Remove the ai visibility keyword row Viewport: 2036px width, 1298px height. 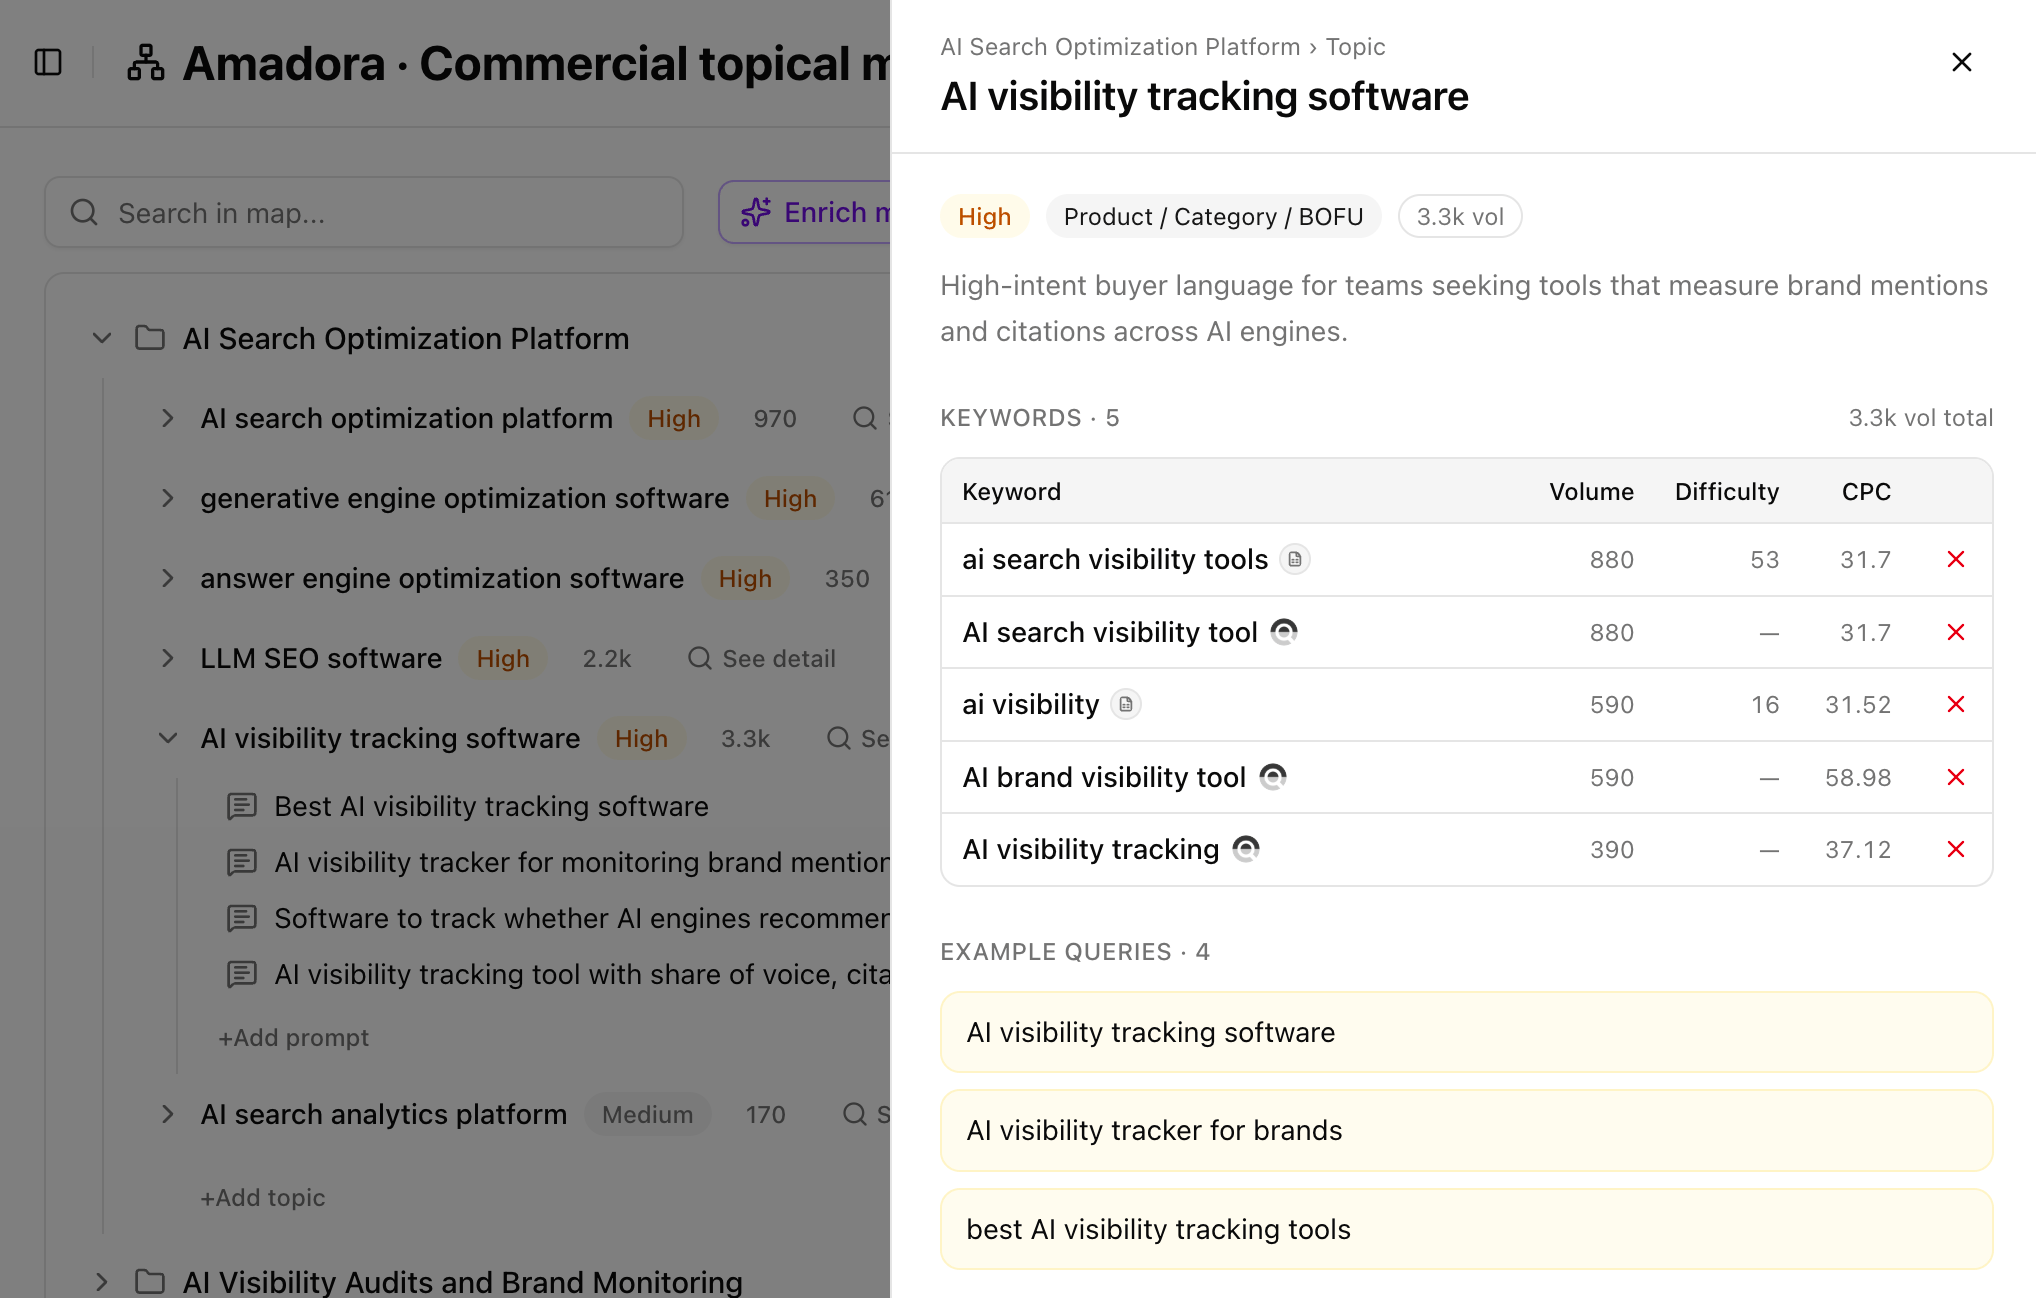click(x=1956, y=704)
